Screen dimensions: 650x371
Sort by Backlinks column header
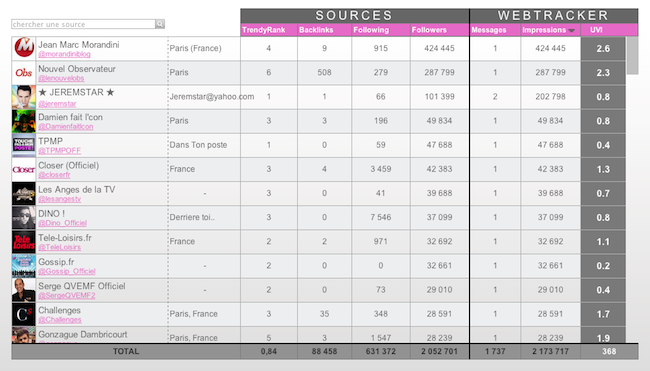click(x=316, y=30)
